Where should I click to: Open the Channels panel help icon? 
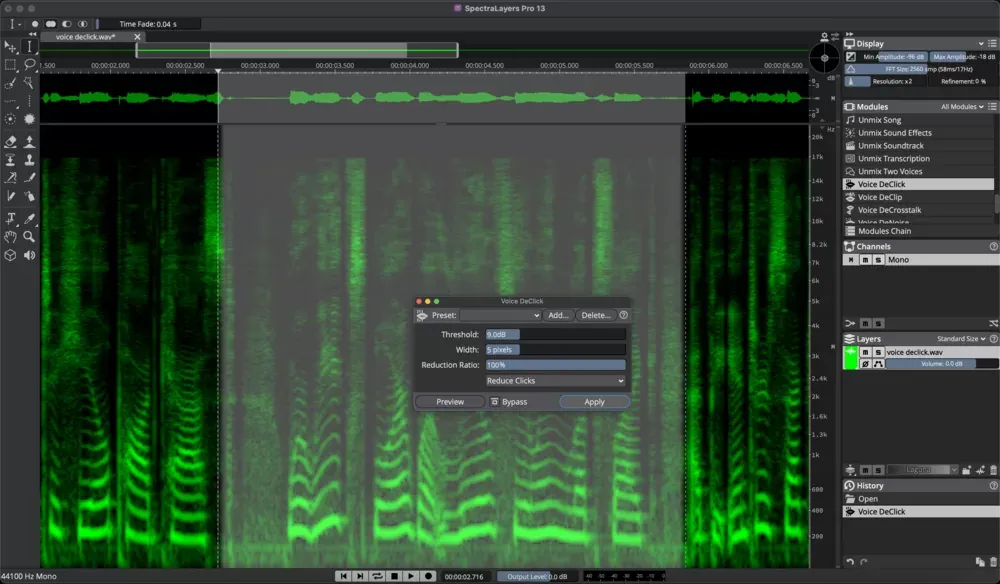click(x=993, y=247)
